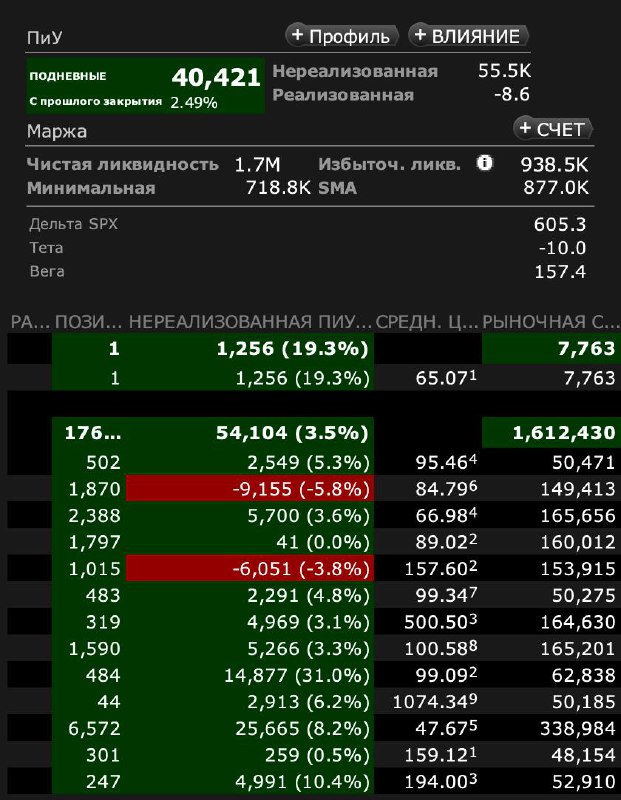Select the red row showing -6,051 (-3.8%)
The image size is (621, 800).
point(314,568)
